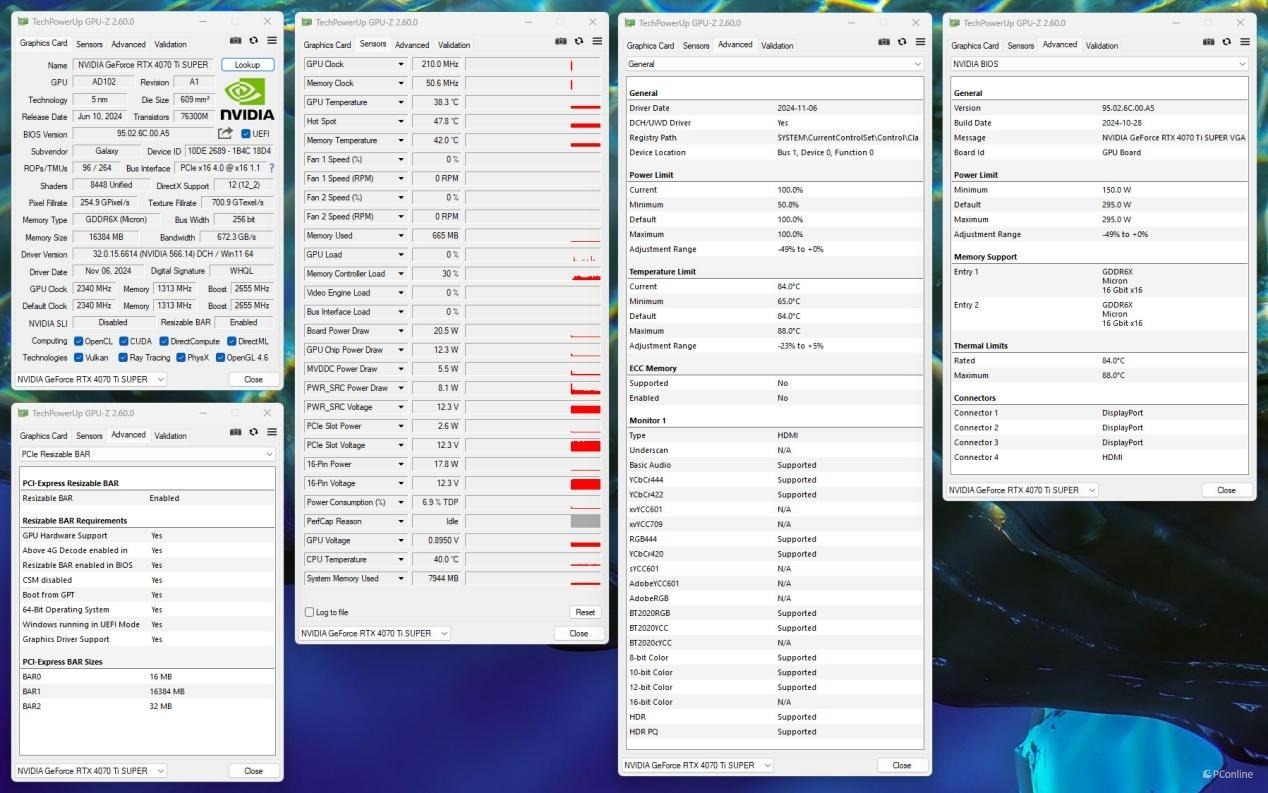This screenshot has height=793, width=1268.
Task: Click the 16-Pin Voltage sensor graph
Action: (532, 483)
